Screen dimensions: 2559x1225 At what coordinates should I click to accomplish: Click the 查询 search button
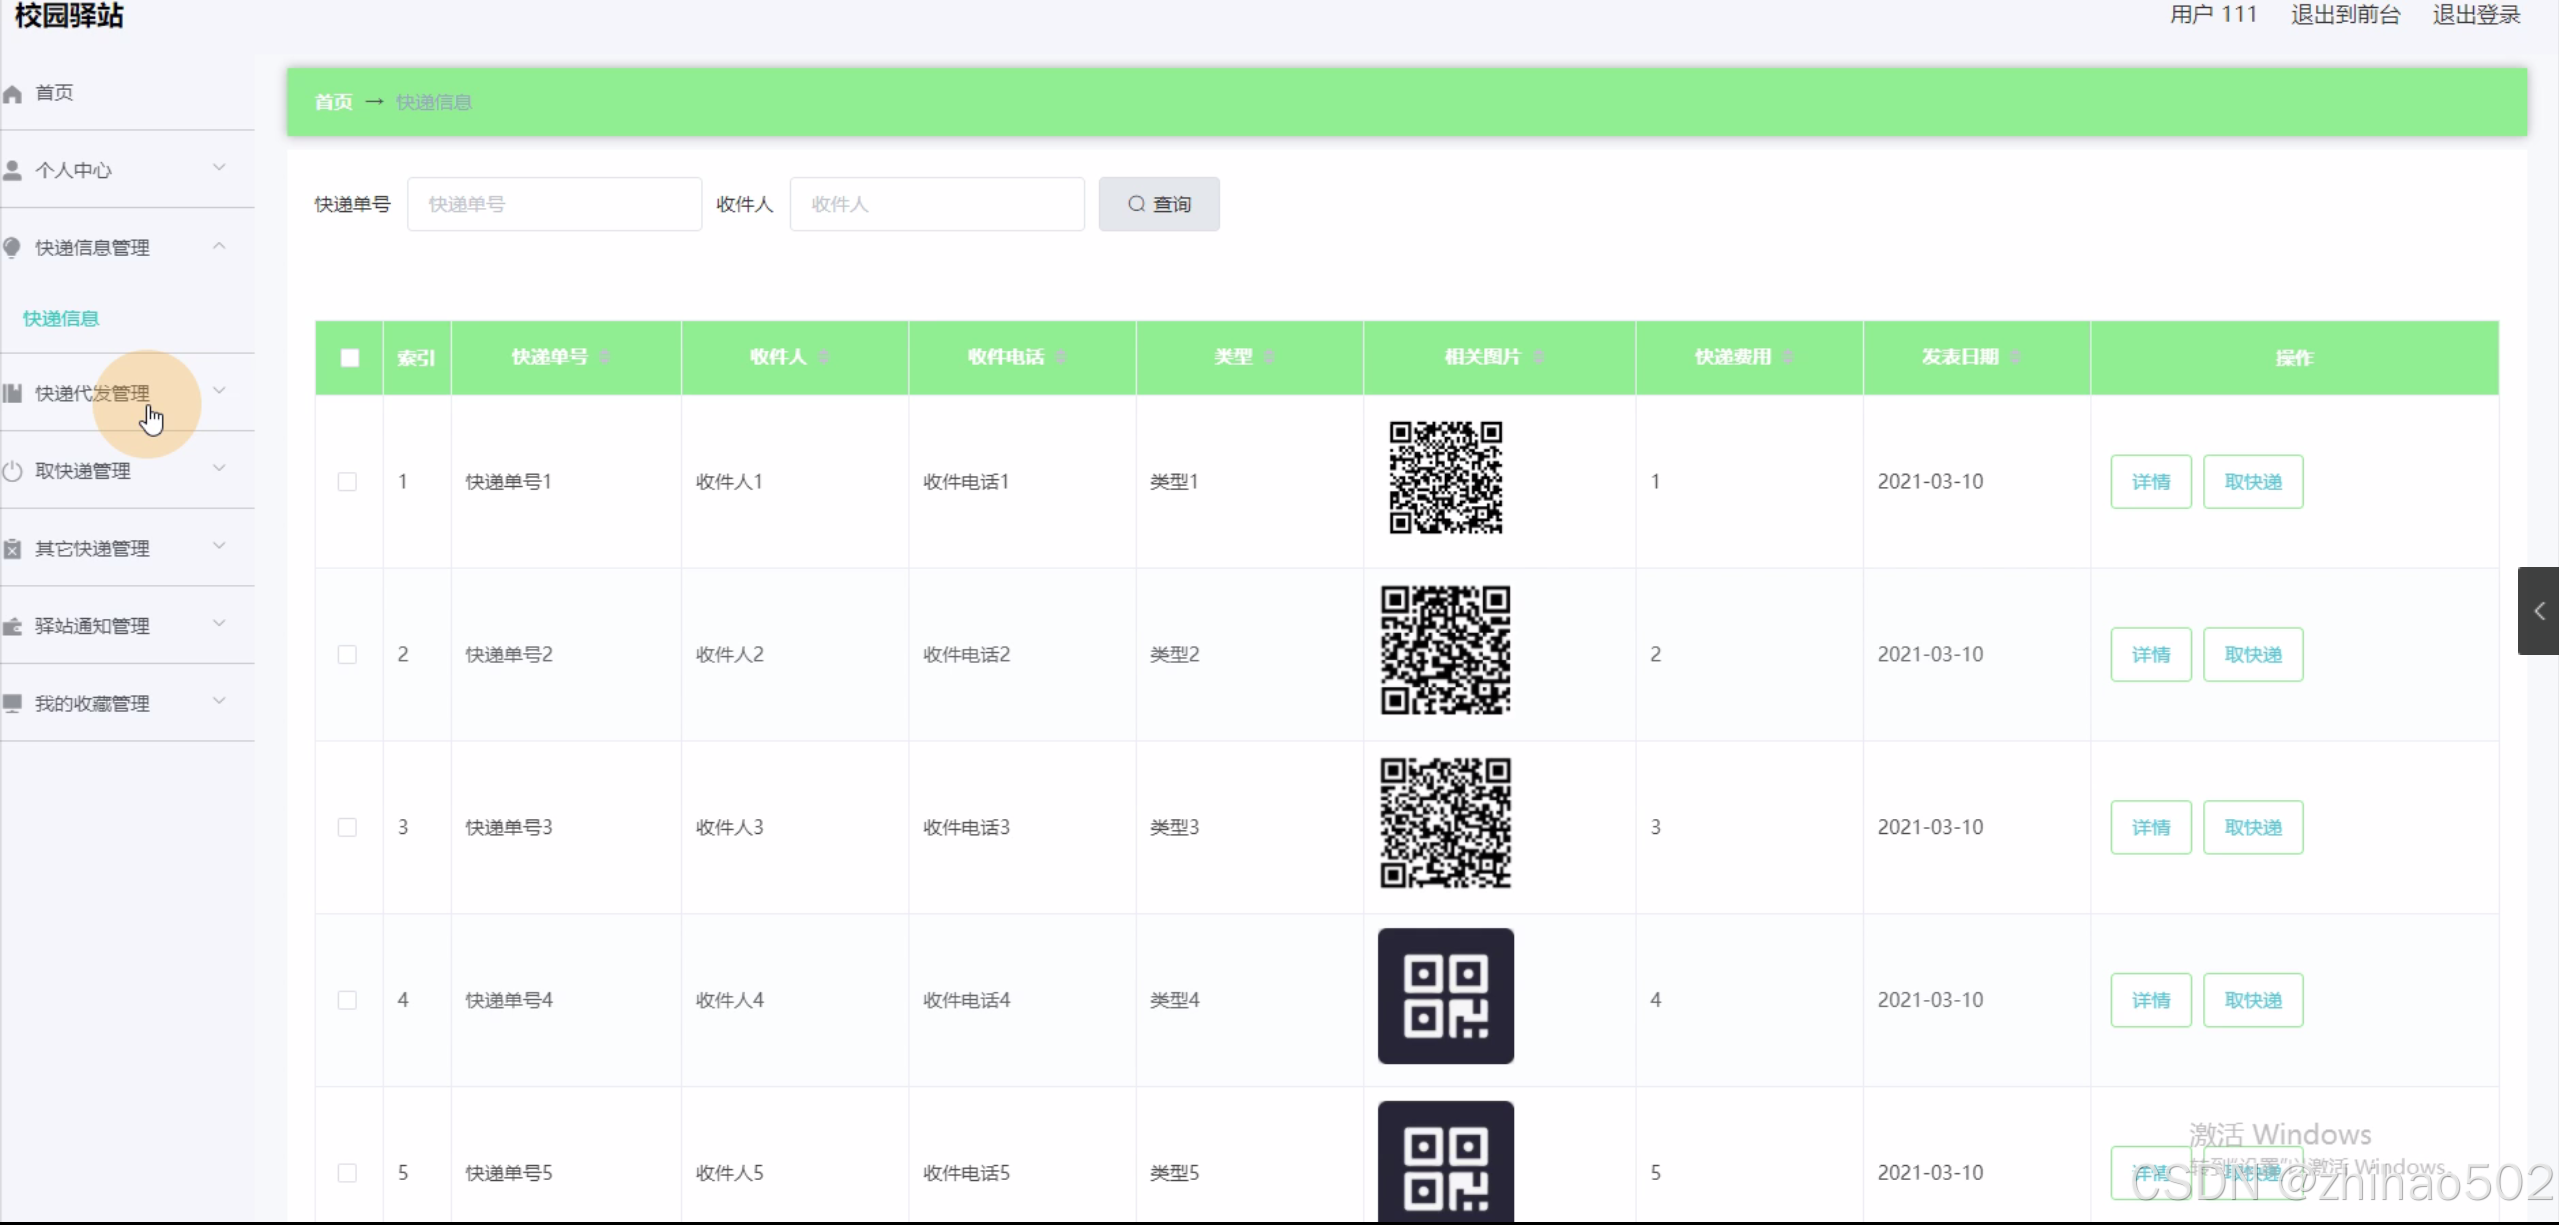coord(1158,204)
